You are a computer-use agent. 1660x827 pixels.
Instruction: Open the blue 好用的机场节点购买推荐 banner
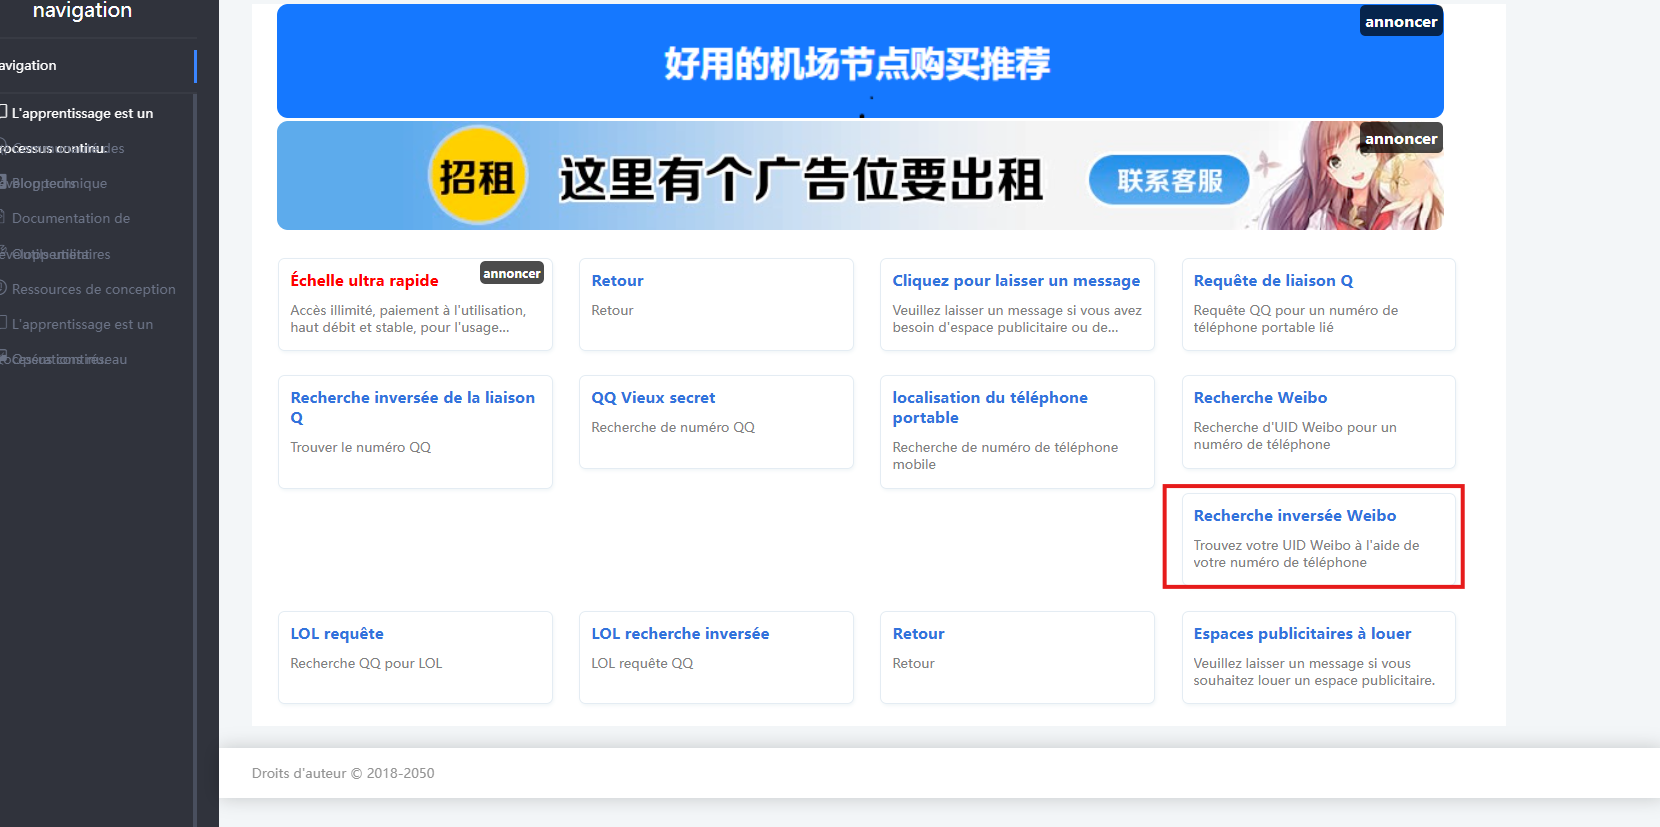[x=858, y=62]
